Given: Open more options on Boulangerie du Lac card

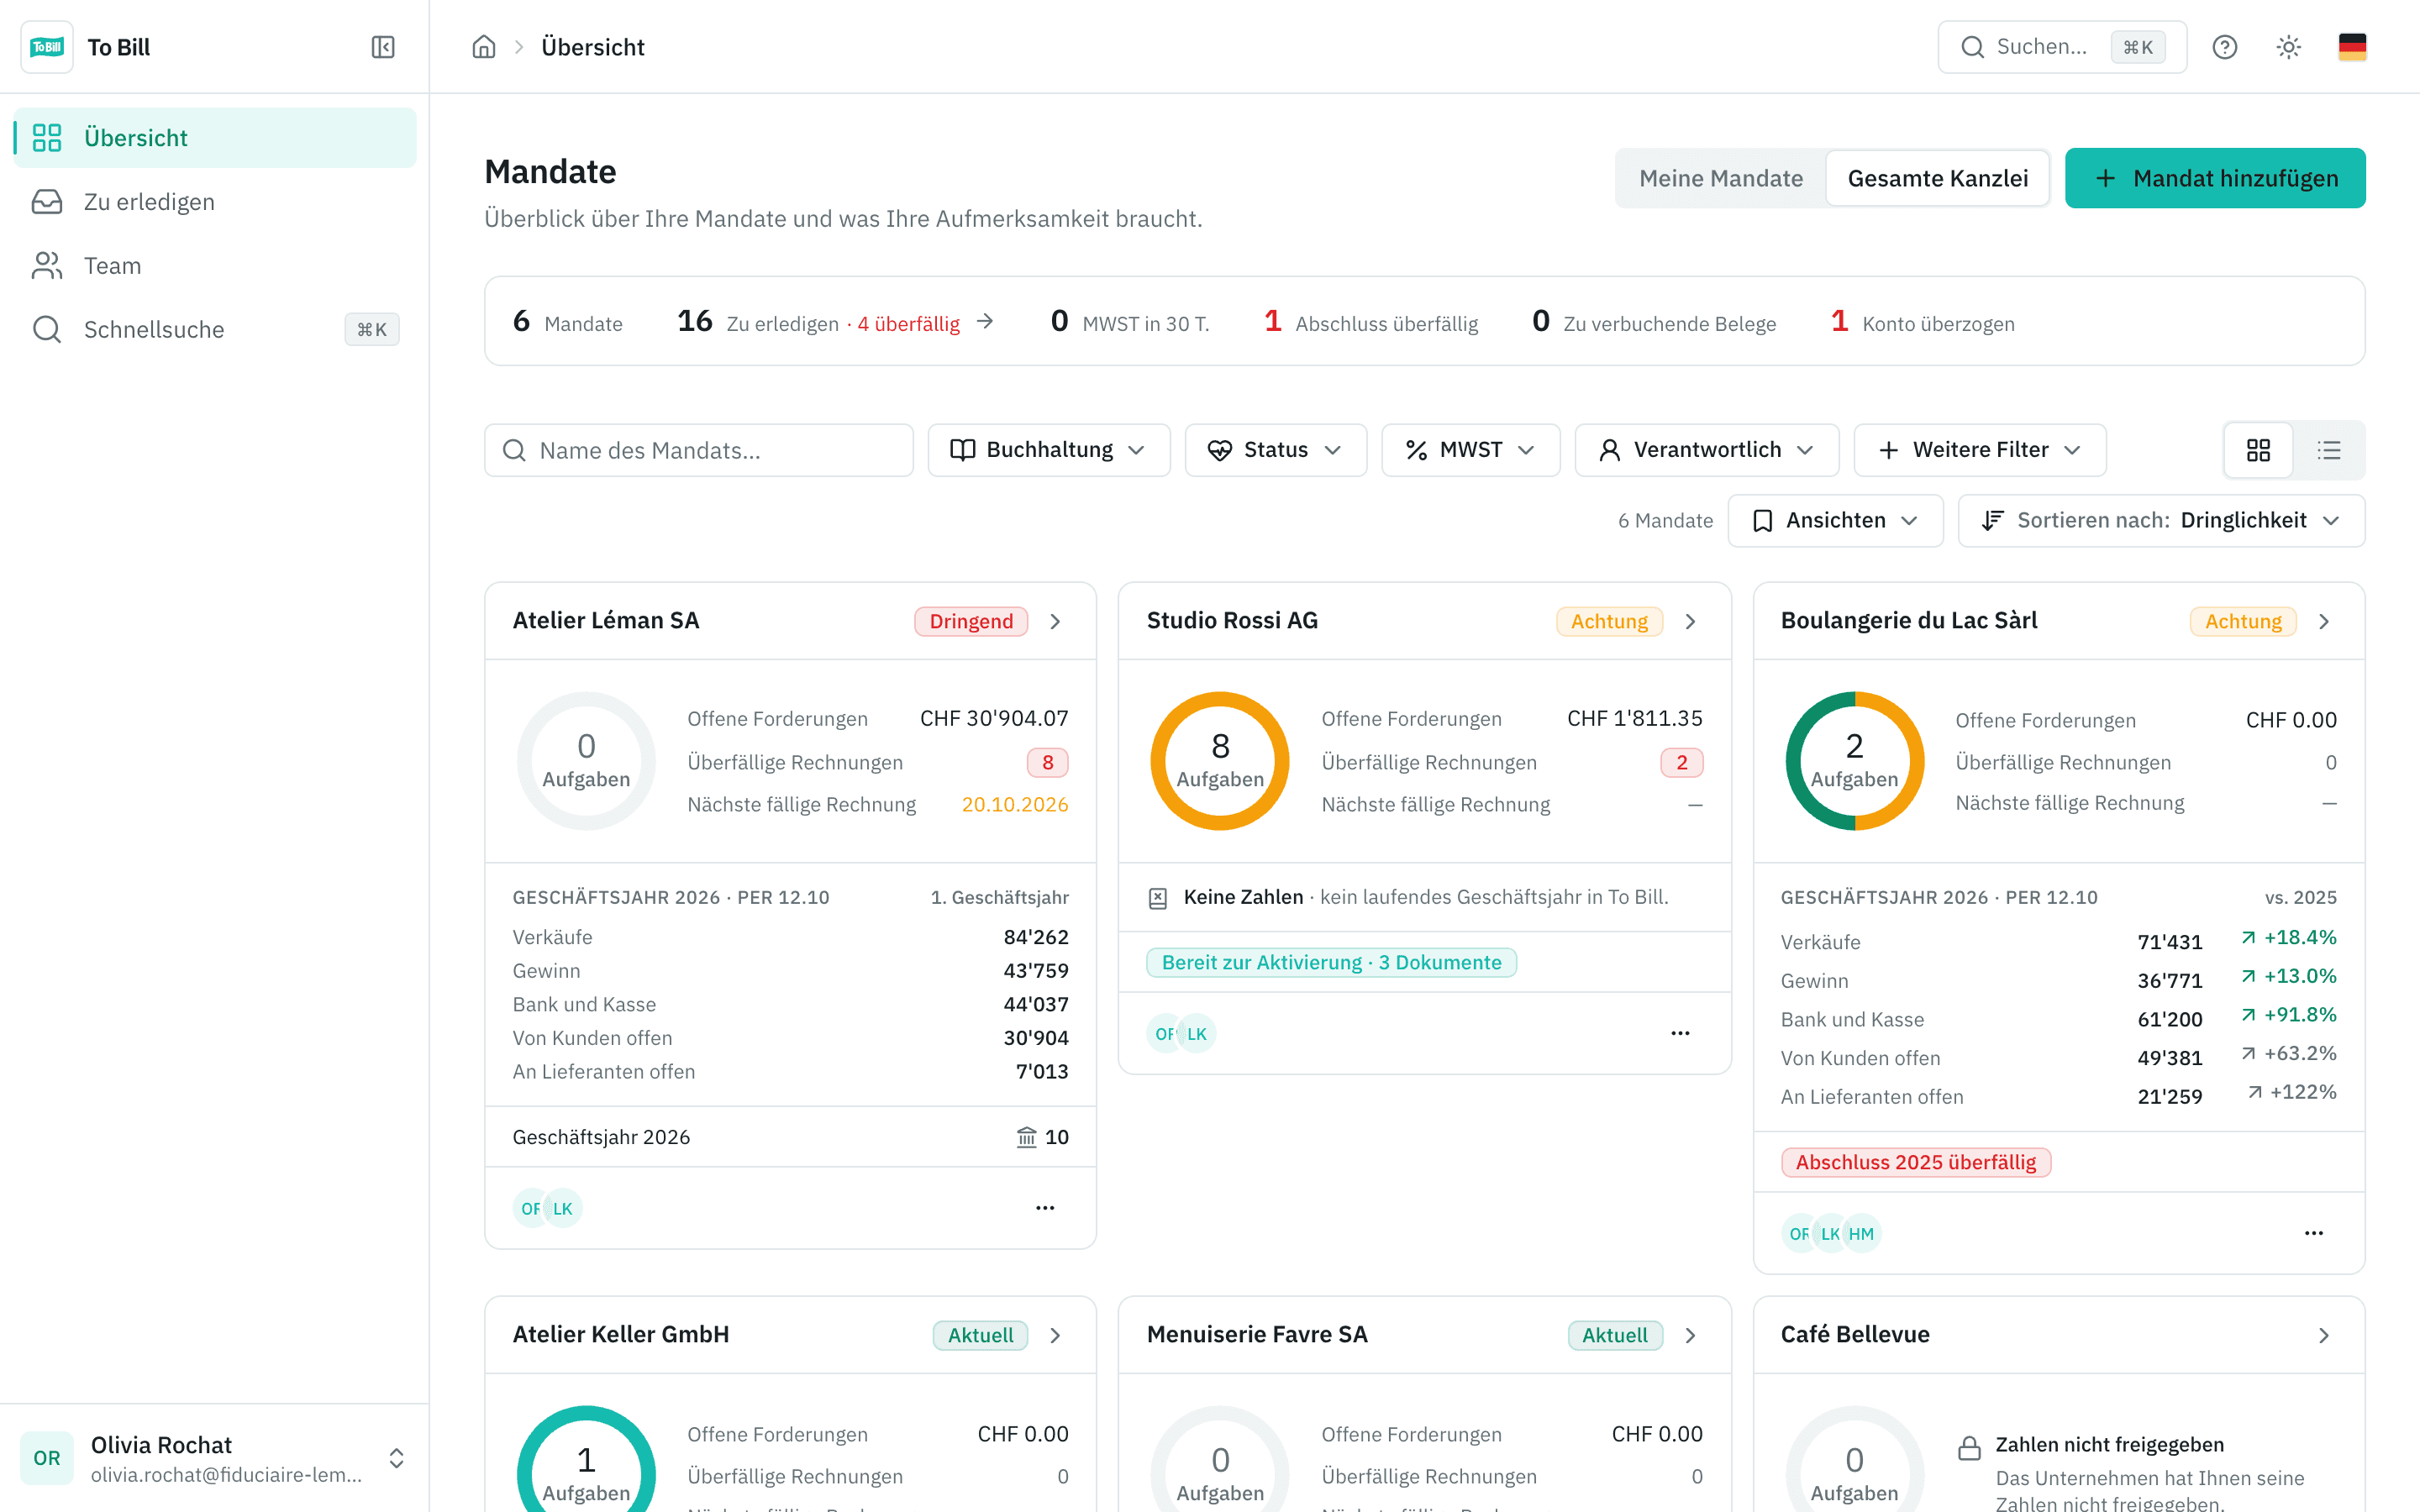Looking at the screenshot, I should coord(2314,1233).
